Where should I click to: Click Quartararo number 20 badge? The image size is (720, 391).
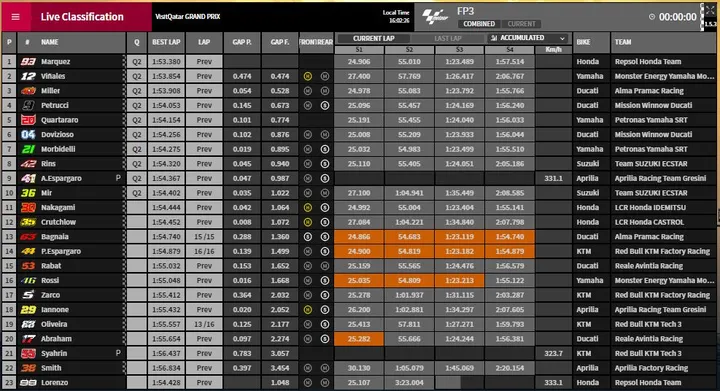tap(28, 120)
